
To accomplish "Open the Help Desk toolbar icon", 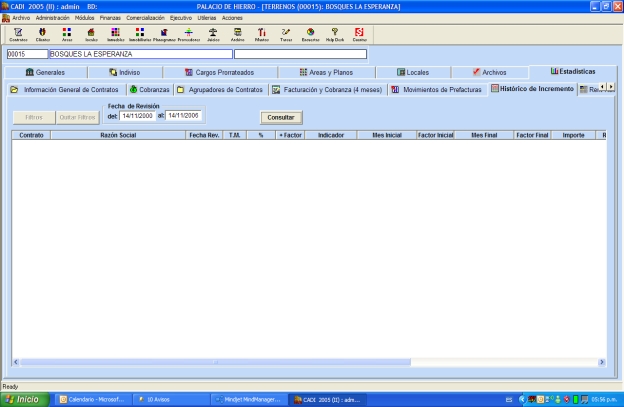I will point(334,33).
